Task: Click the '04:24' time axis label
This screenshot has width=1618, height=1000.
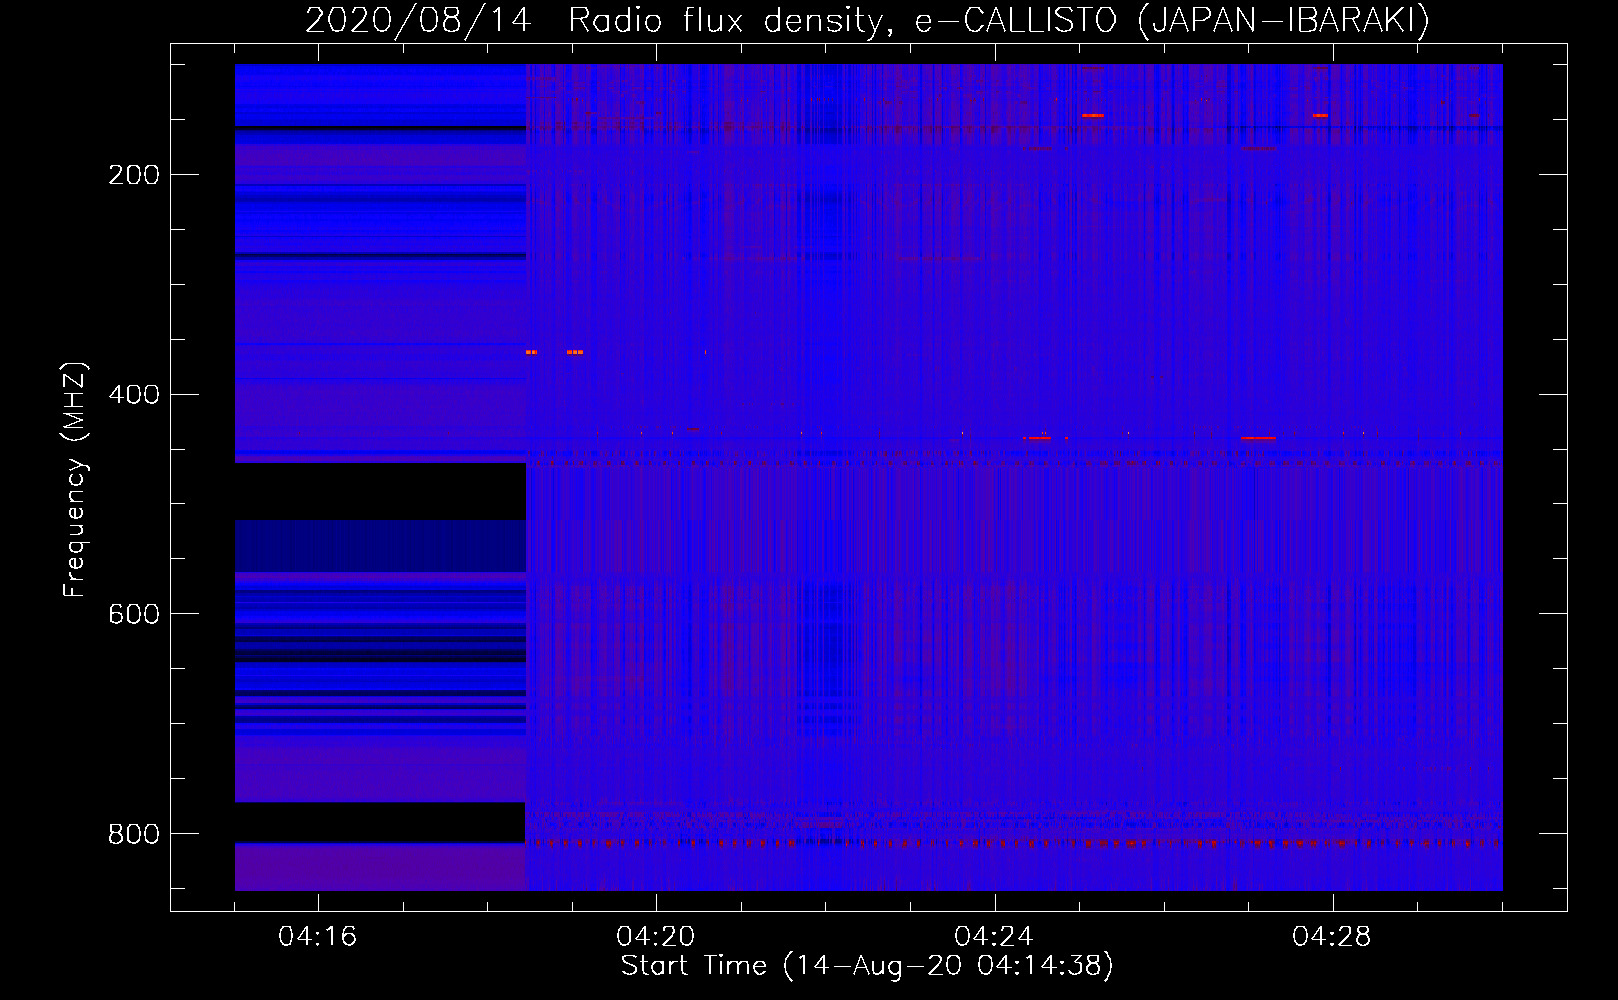Action: coord(994,937)
